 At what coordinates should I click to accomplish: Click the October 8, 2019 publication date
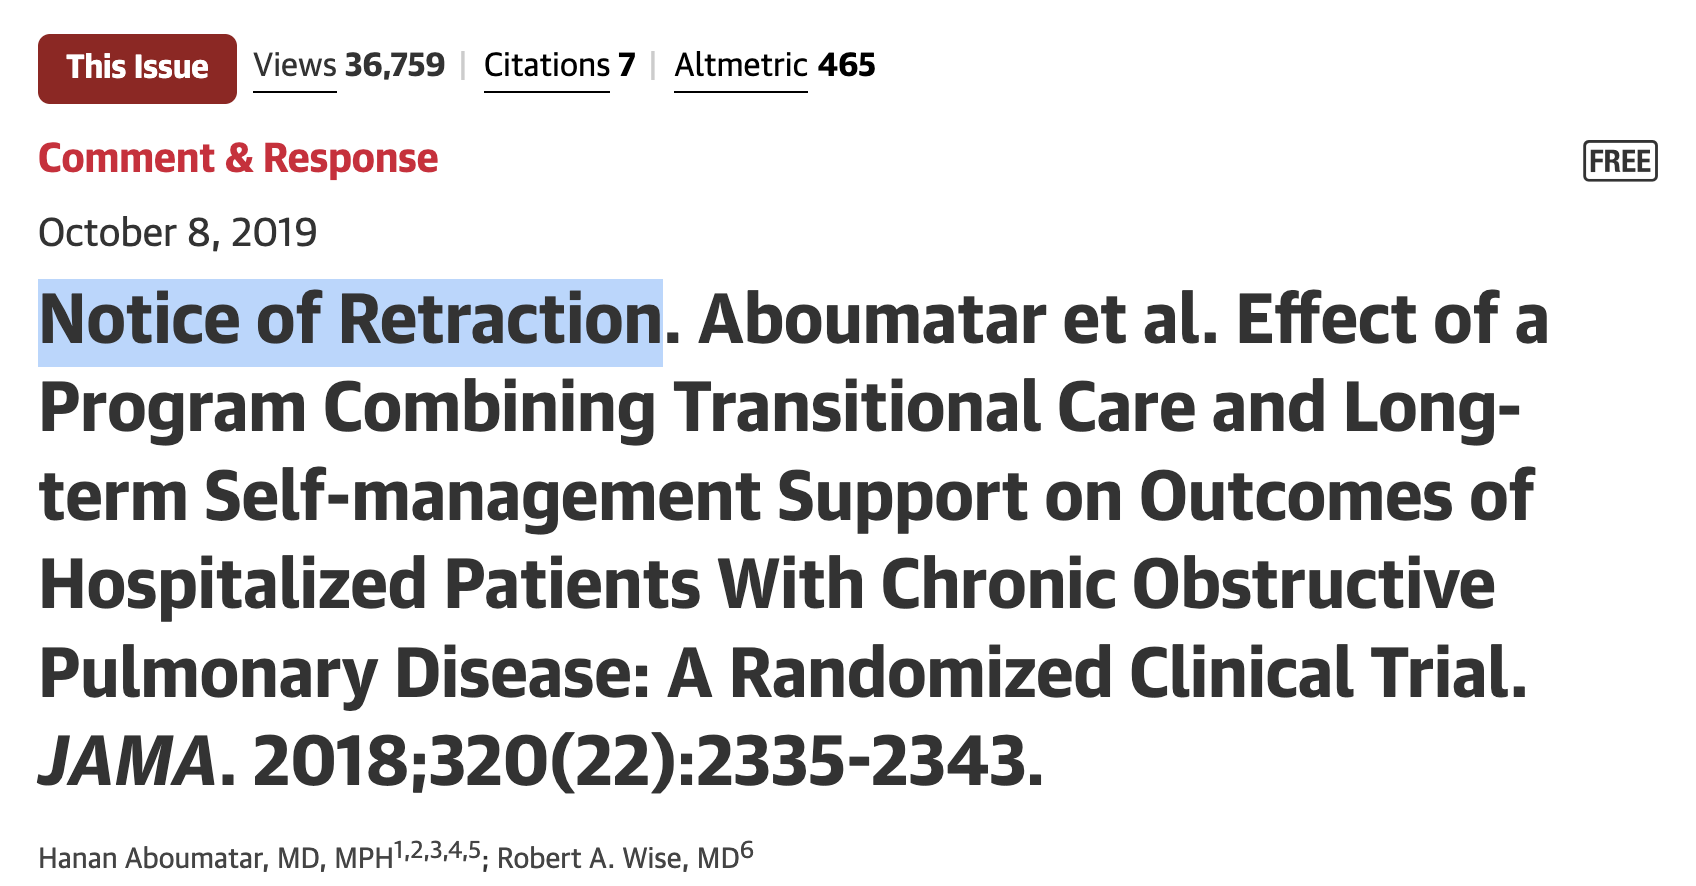(x=178, y=233)
